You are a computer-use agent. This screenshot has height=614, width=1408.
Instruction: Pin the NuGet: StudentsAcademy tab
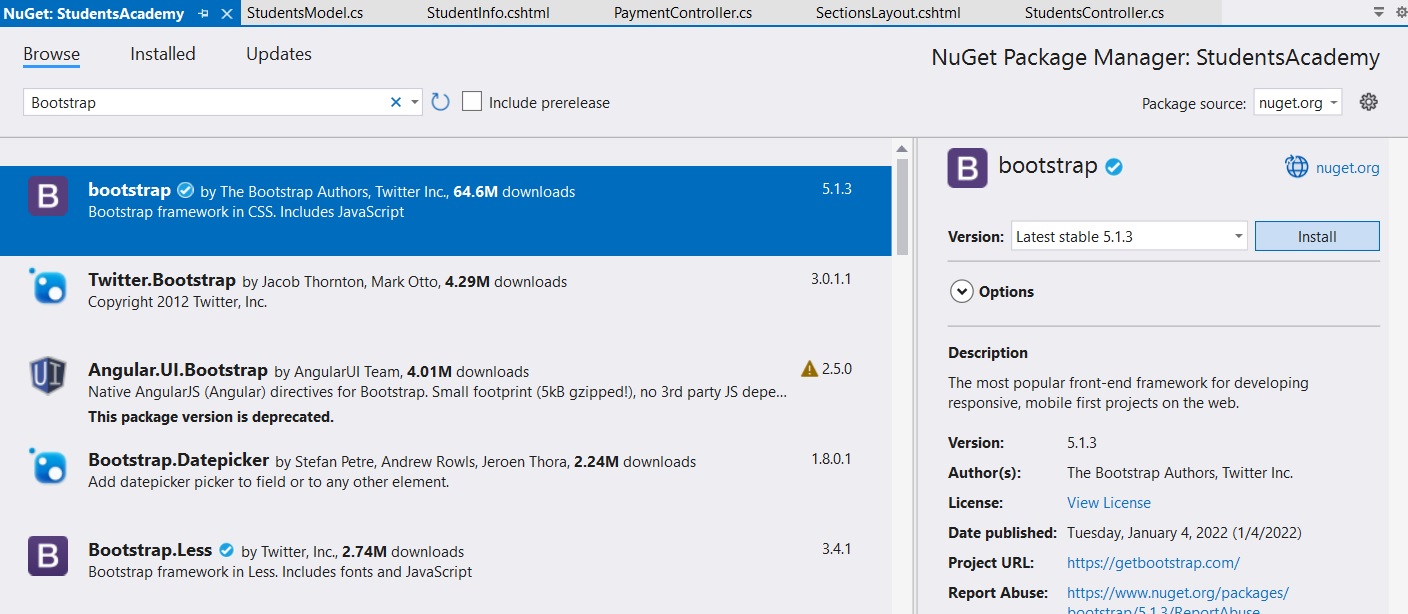click(204, 14)
